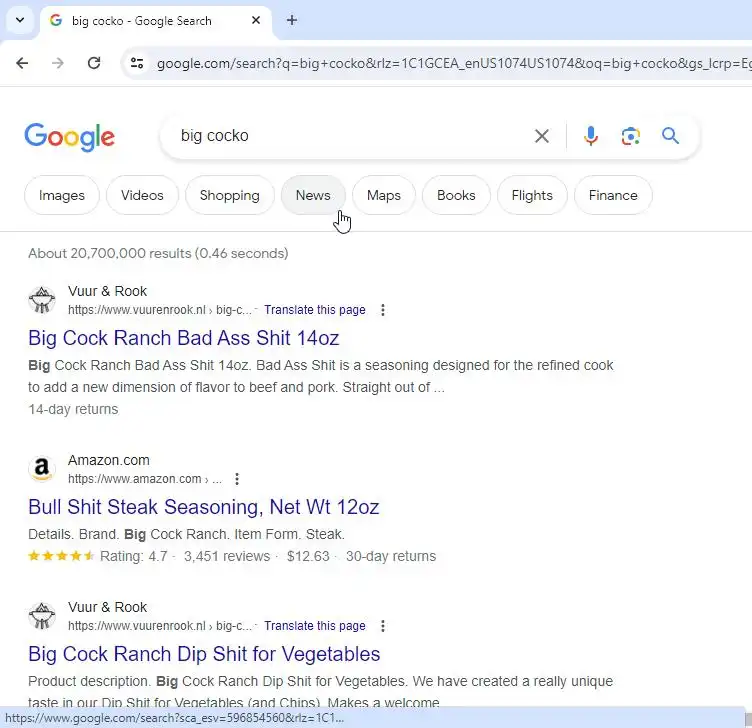
Task: Open a new browser tab
Action: pos(292,20)
